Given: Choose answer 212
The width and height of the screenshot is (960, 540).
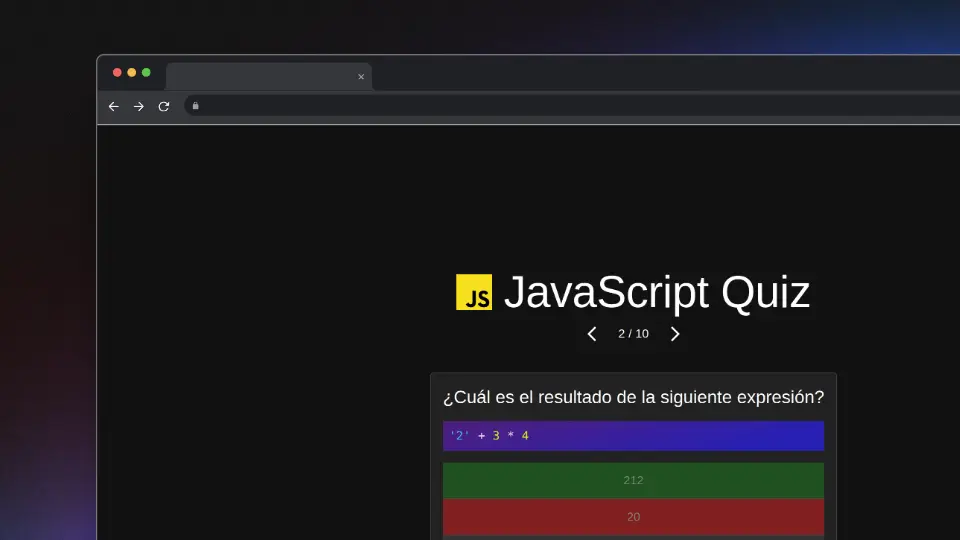Looking at the screenshot, I should pos(633,481).
